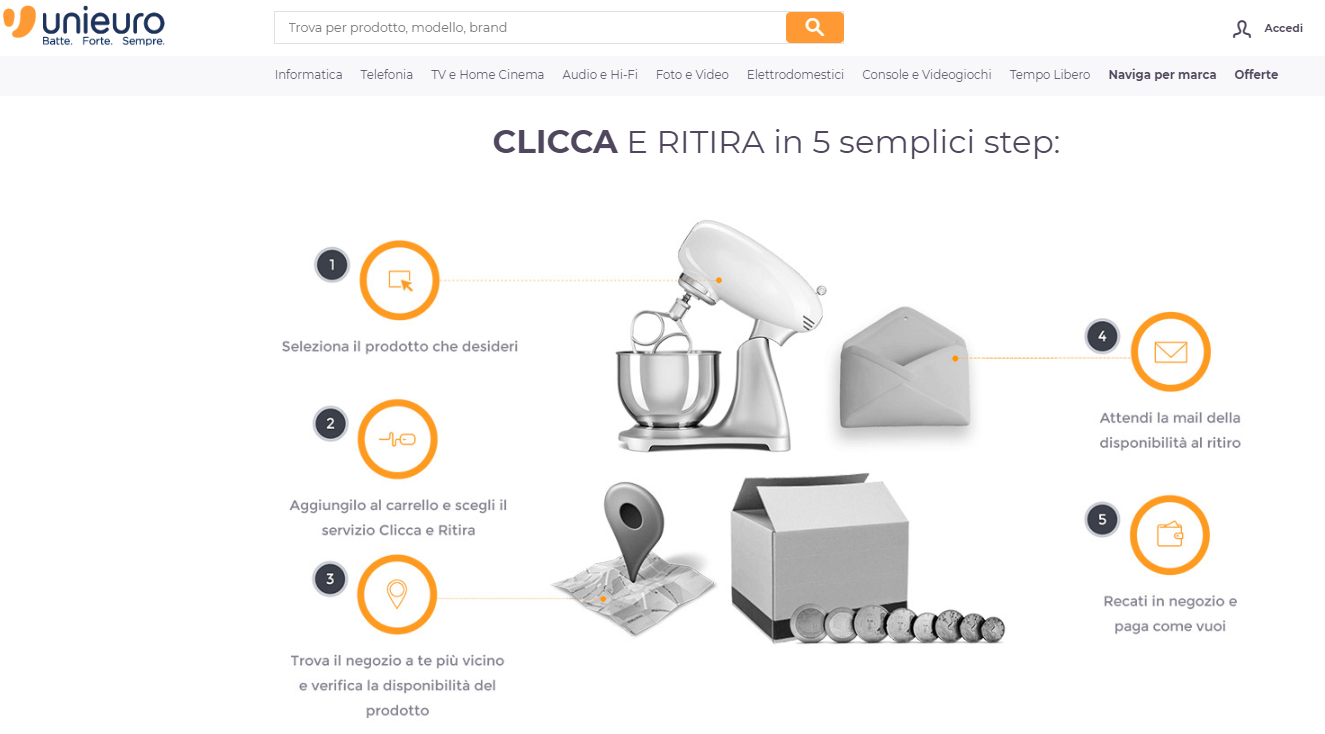The height and width of the screenshot is (734, 1325).
Task: Go to the Offerte page
Action: [x=1256, y=75]
